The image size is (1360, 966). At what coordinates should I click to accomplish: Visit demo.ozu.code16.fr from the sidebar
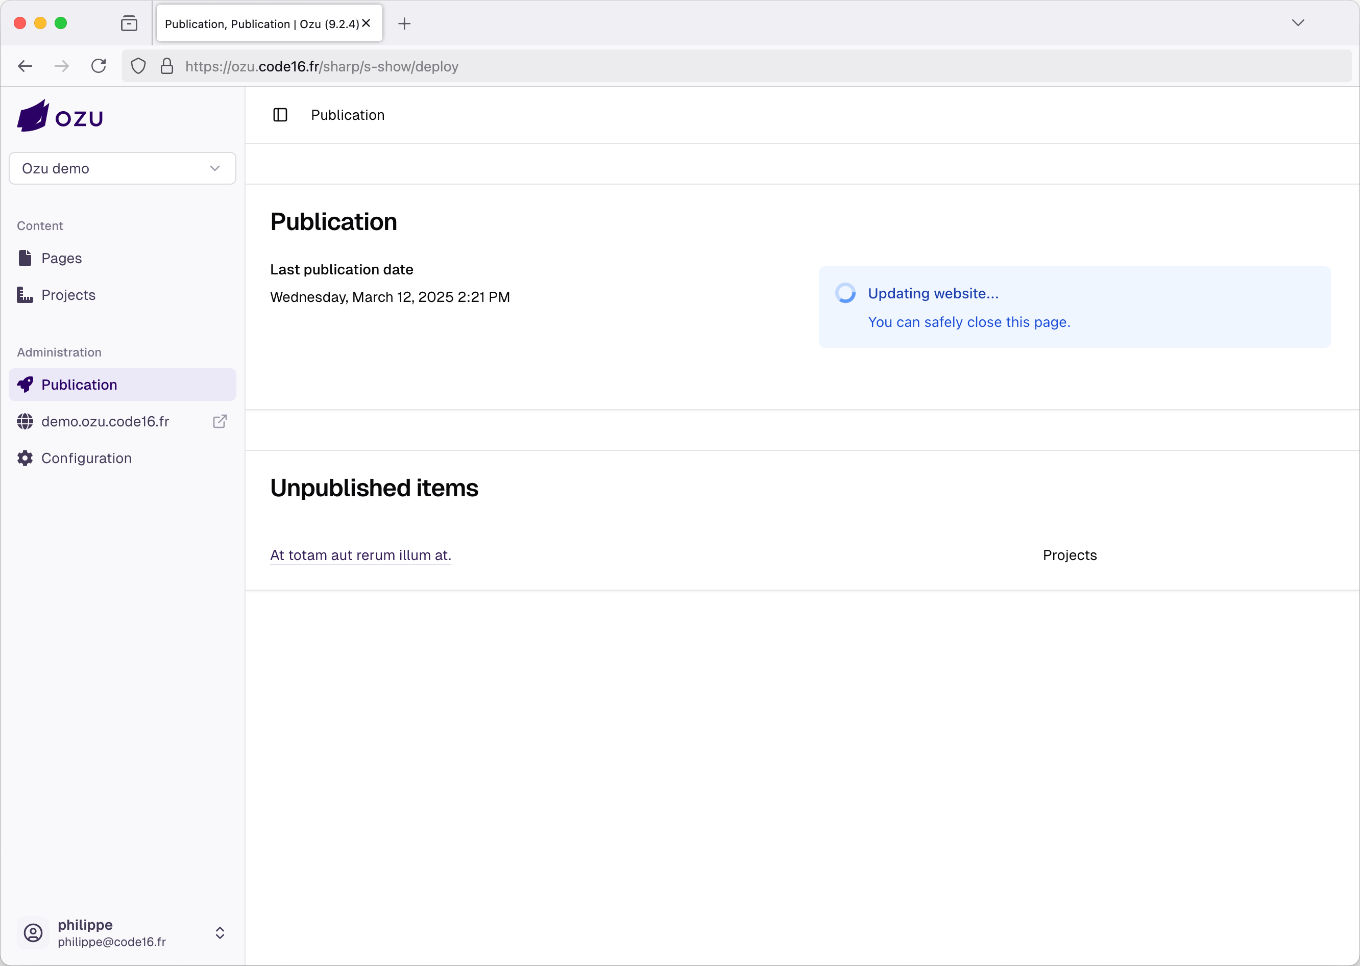click(105, 421)
